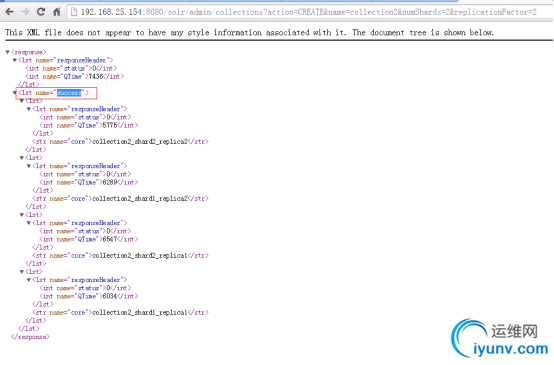
Task: Go forward using the browser arrow
Action: tap(25, 12)
